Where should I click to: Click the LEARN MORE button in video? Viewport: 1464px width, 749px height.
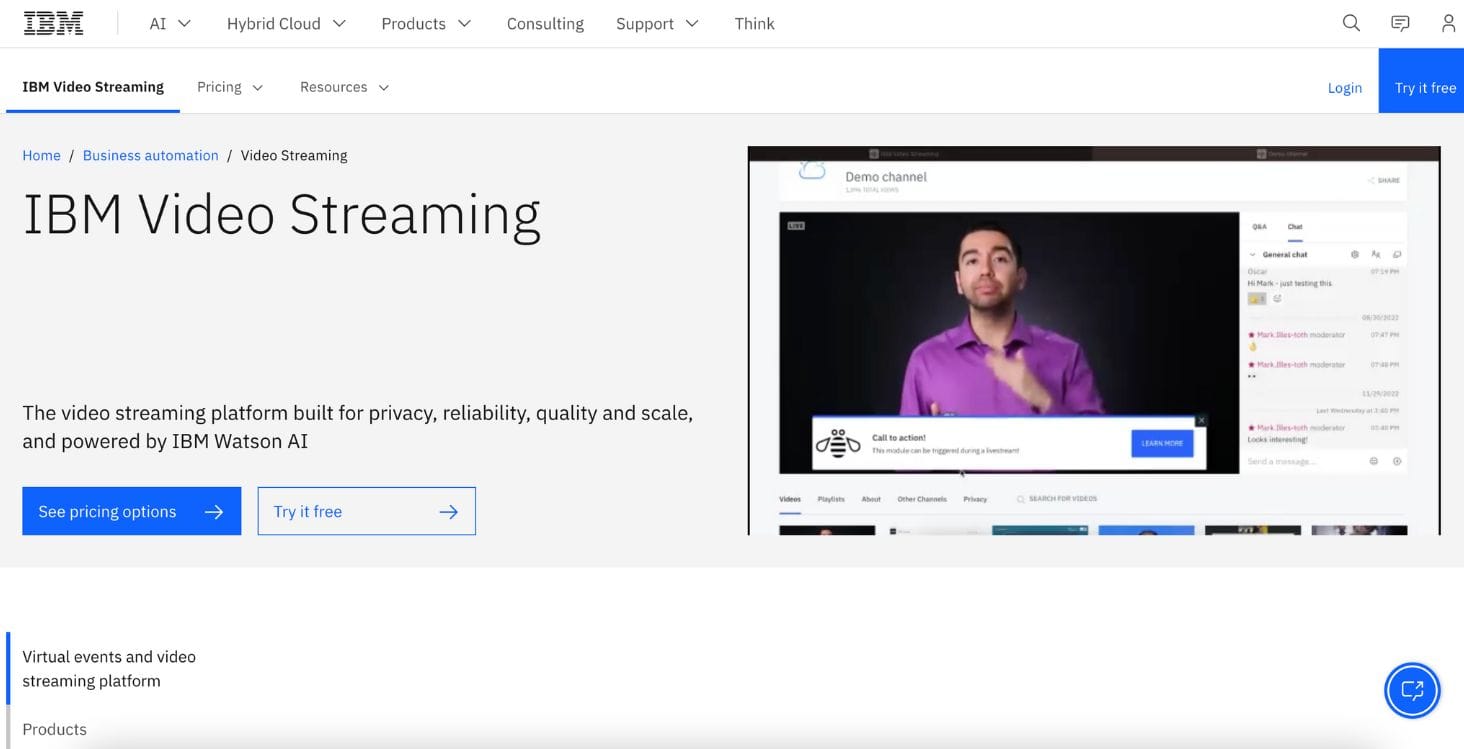coord(1162,443)
